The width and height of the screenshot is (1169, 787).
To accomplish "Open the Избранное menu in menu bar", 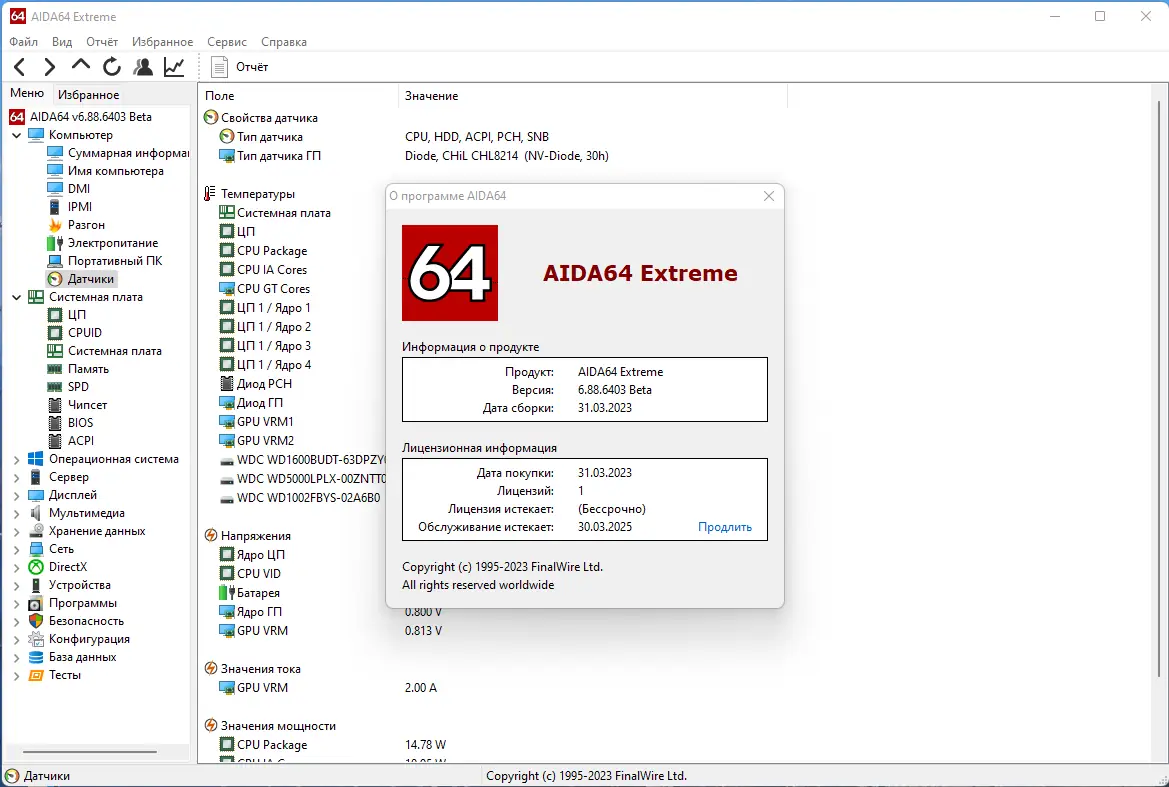I will 163,42.
